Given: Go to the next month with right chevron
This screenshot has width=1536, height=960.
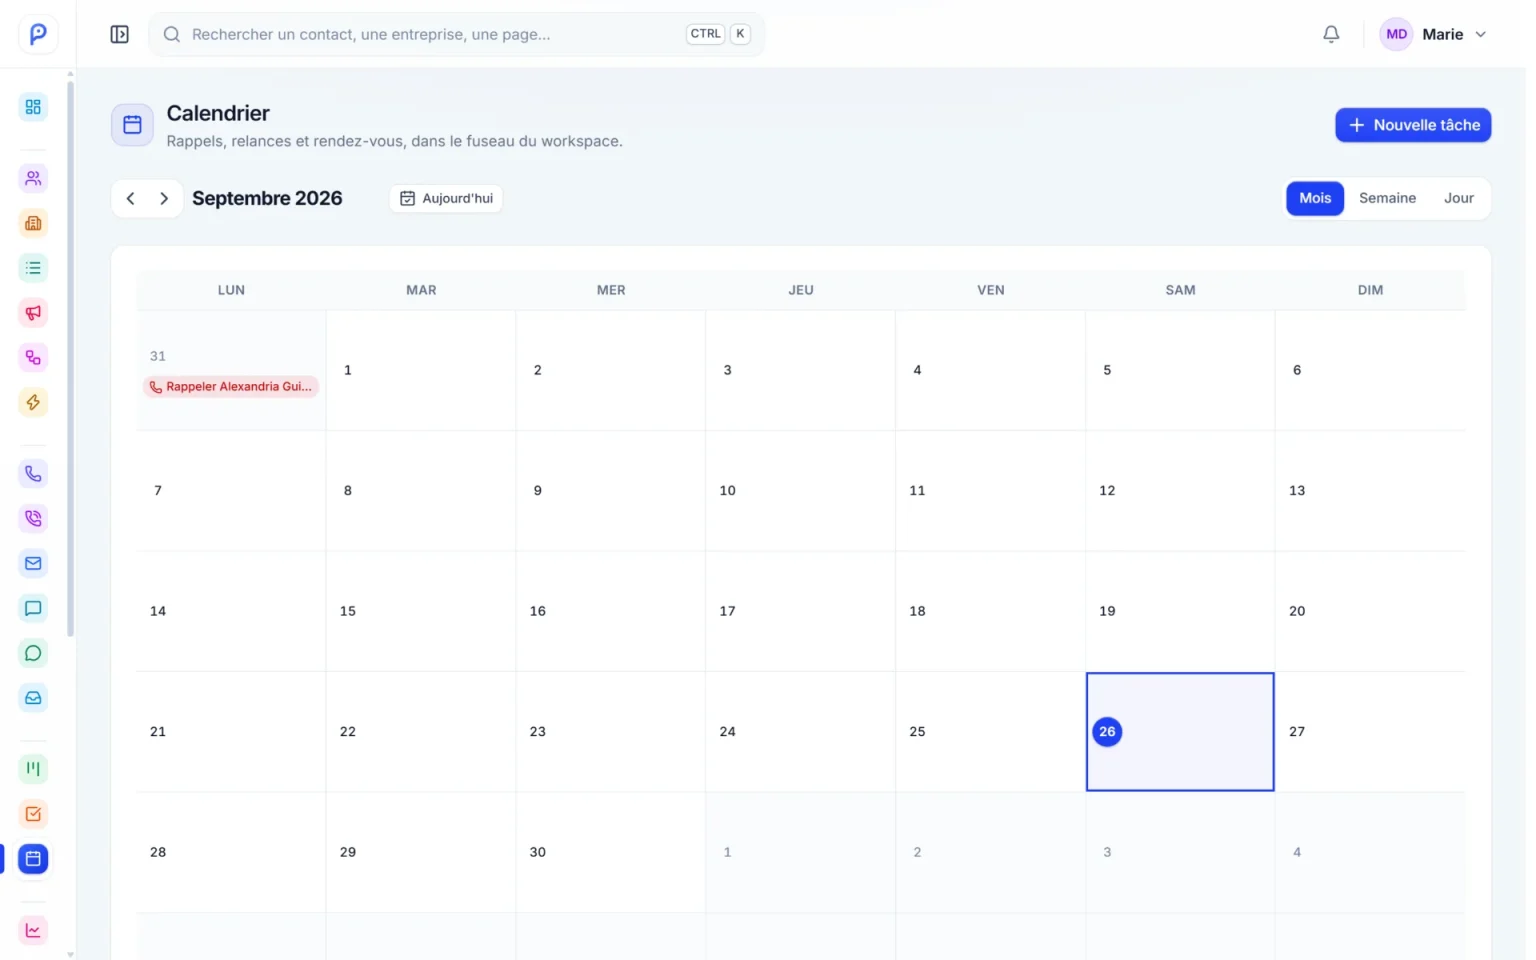Looking at the screenshot, I should (x=164, y=198).
